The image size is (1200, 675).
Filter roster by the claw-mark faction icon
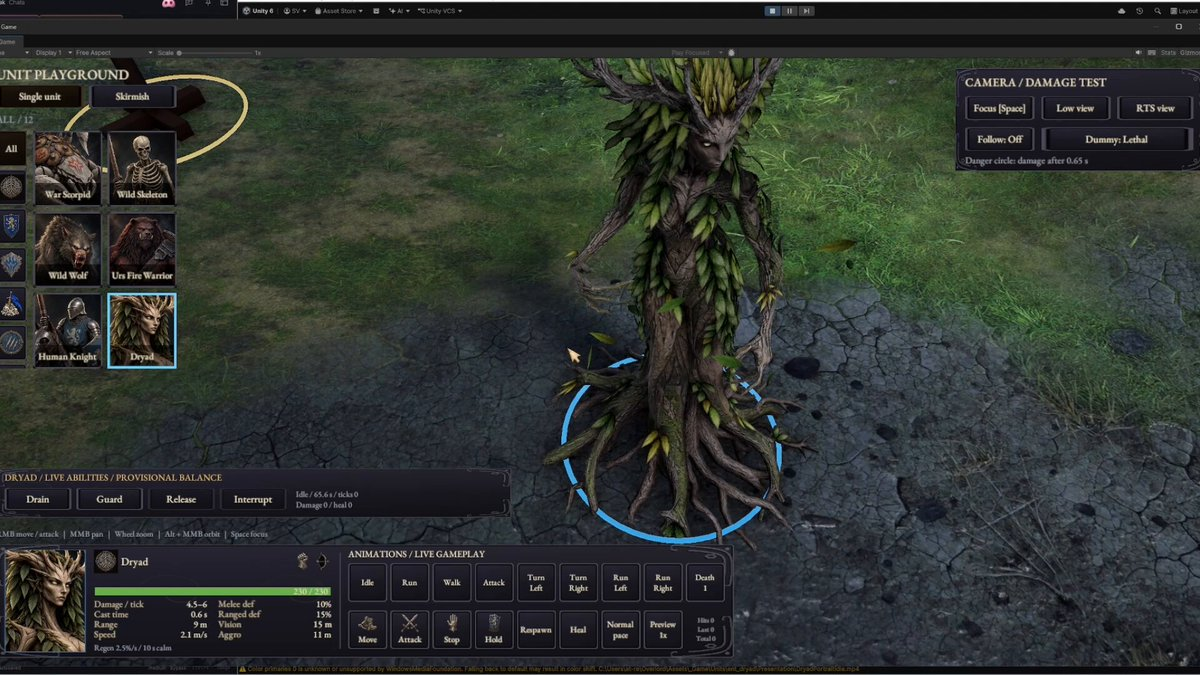point(11,342)
